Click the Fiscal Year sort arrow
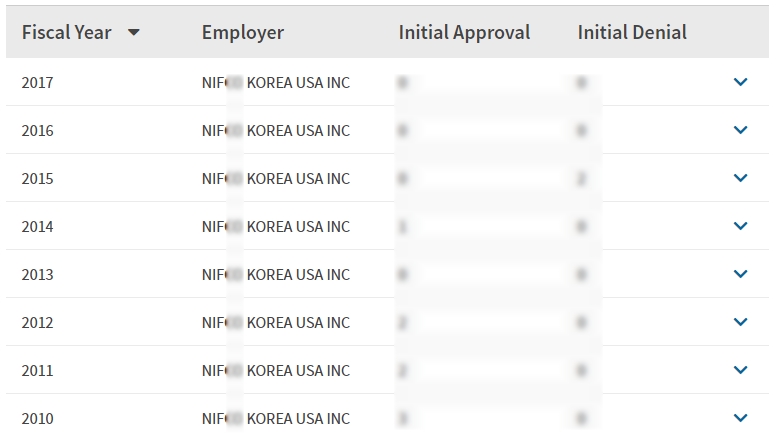 (134, 33)
